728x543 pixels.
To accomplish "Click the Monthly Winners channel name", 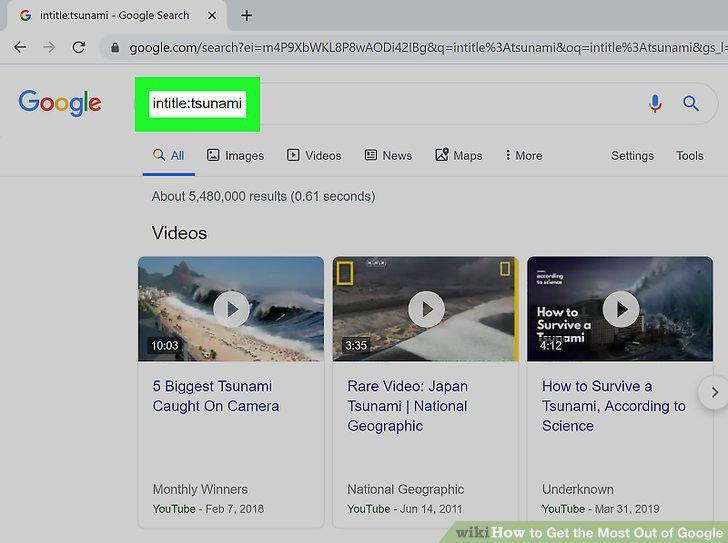I will (x=200, y=489).
